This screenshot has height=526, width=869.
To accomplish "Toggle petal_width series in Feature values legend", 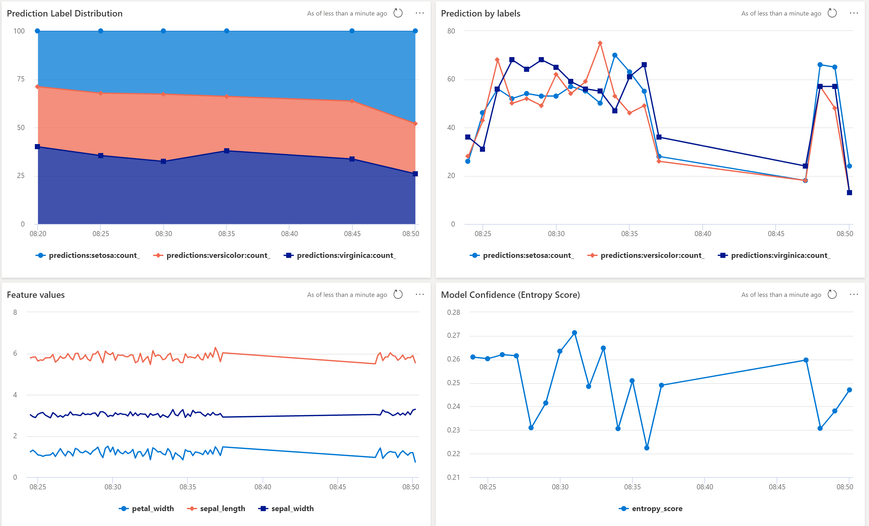I will tap(147, 509).
